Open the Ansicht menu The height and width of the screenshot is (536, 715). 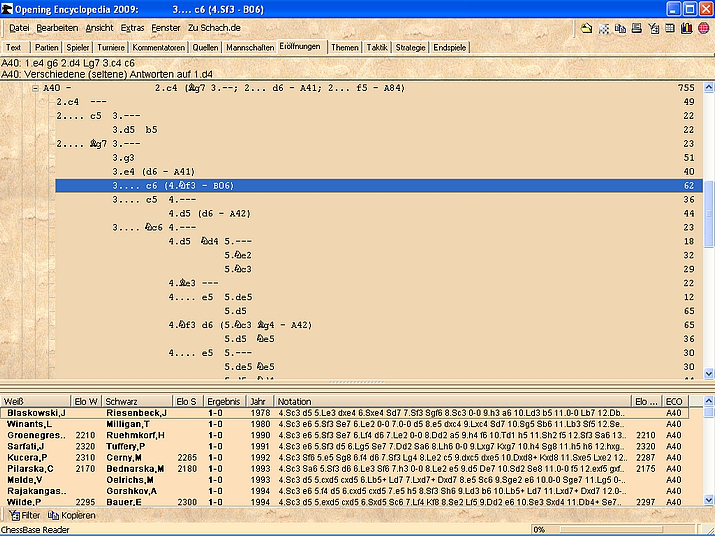tap(99, 28)
